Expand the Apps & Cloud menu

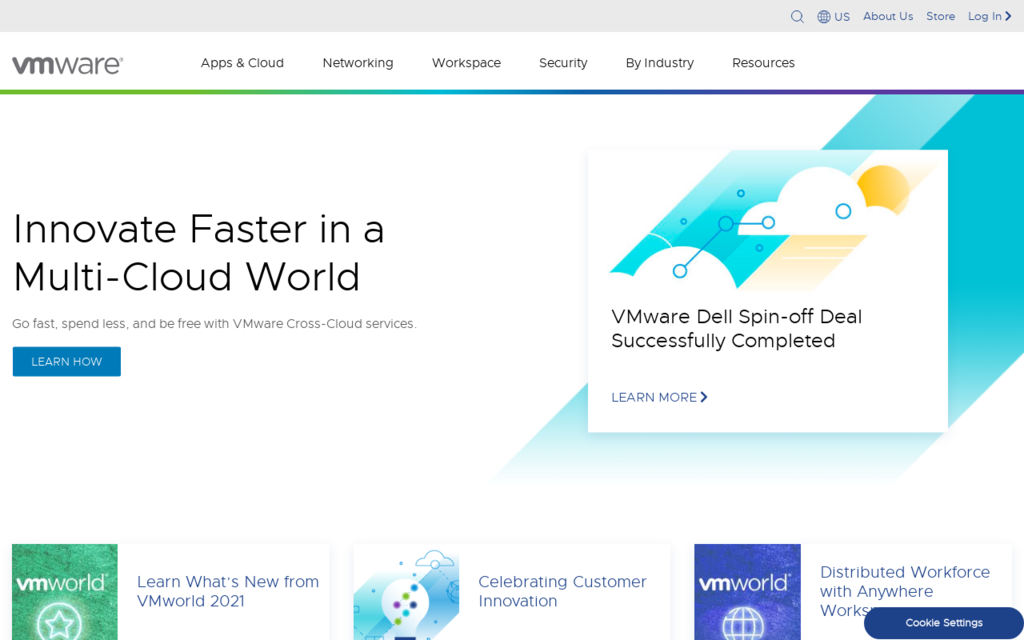pyautogui.click(x=242, y=63)
